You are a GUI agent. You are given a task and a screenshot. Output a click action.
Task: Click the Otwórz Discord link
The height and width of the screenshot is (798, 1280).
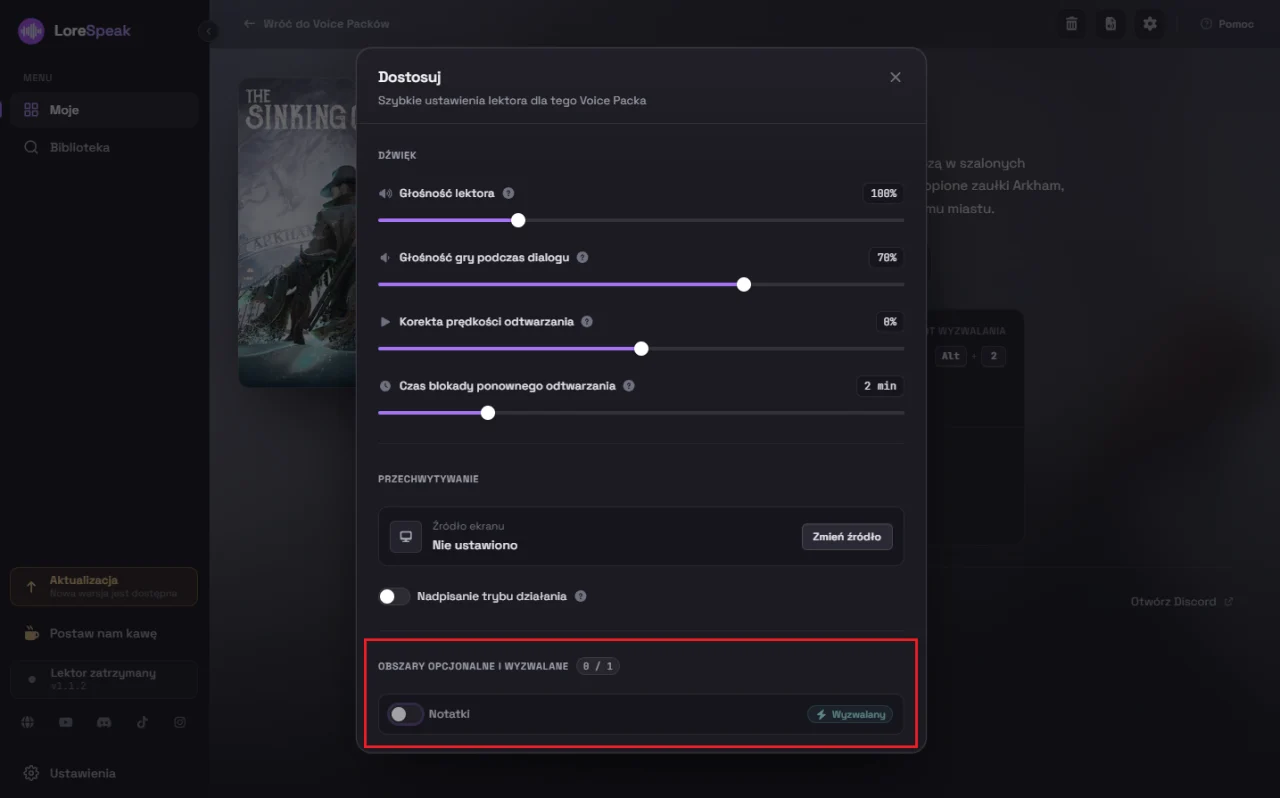pos(1182,602)
